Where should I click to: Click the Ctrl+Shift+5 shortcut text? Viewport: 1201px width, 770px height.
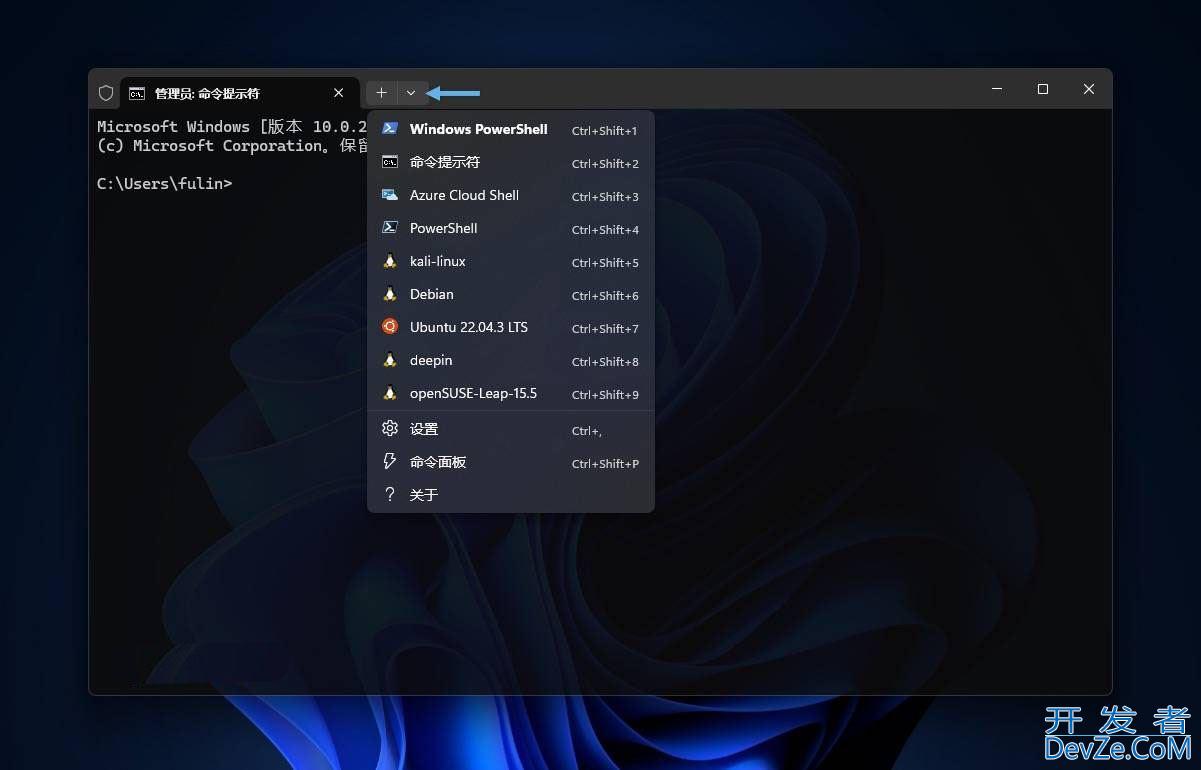pyautogui.click(x=605, y=262)
